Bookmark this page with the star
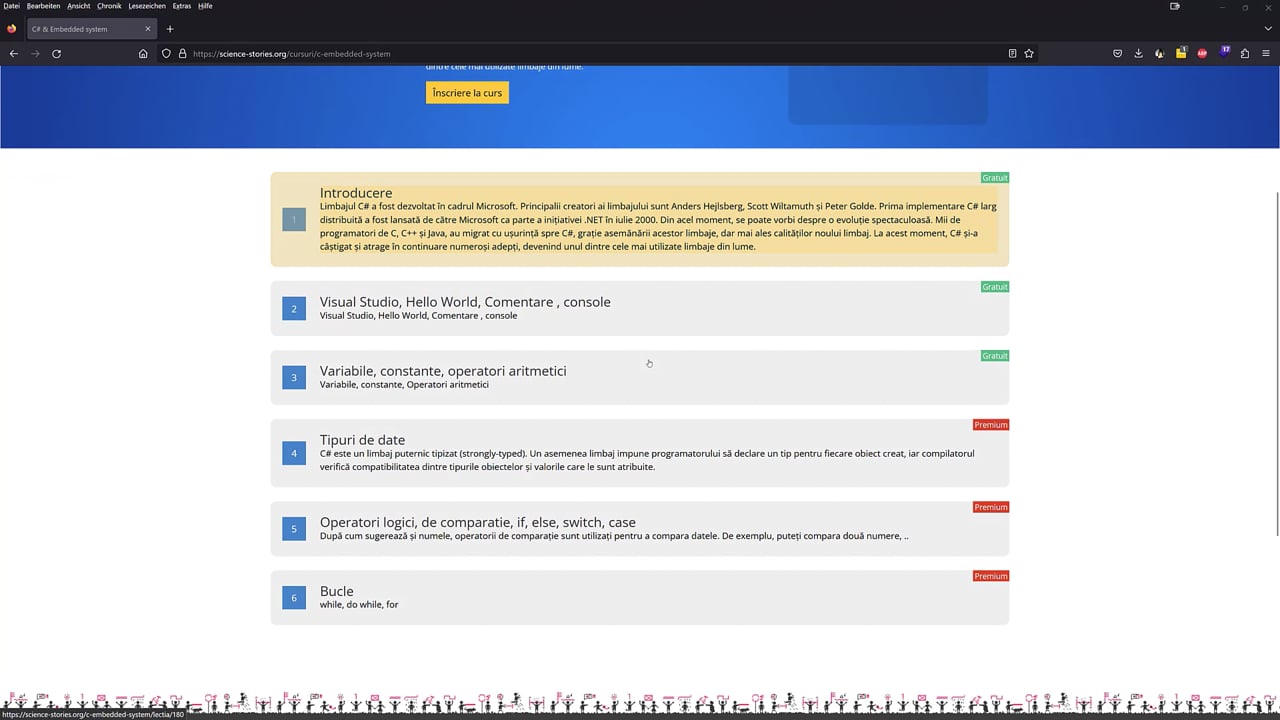Viewport: 1280px width, 720px height. (x=1029, y=53)
